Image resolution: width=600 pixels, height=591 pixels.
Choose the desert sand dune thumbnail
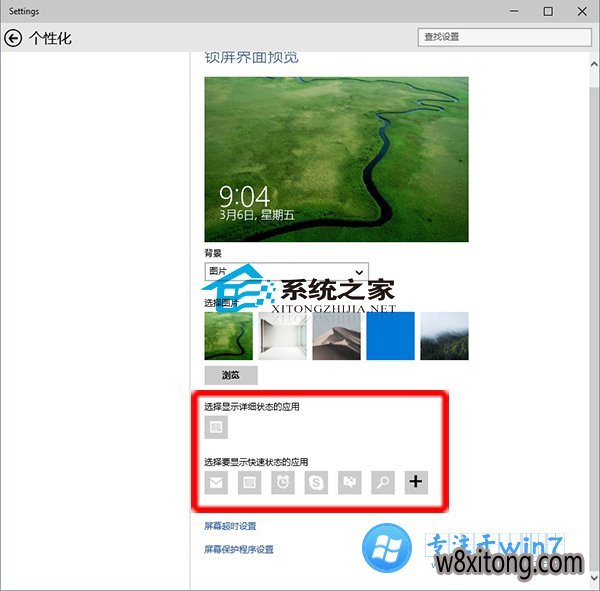(x=336, y=336)
